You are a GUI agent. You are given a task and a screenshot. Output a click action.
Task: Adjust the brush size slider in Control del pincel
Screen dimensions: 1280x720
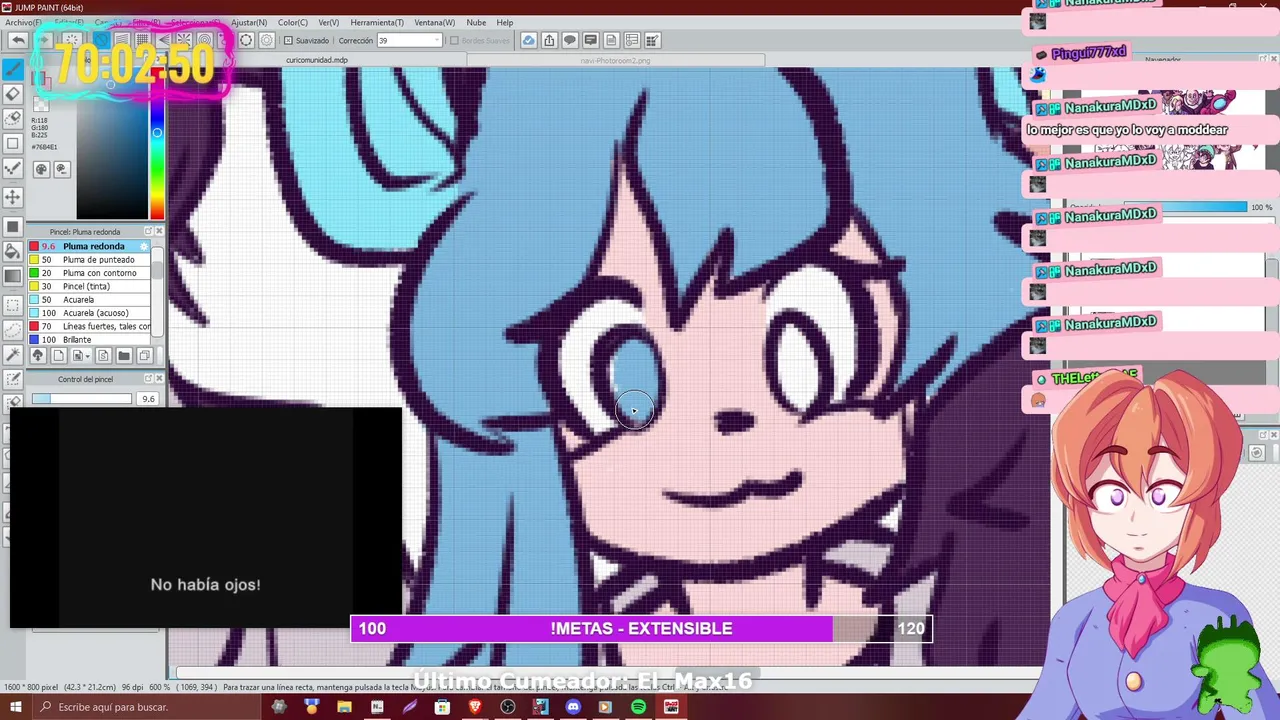[x=81, y=399]
